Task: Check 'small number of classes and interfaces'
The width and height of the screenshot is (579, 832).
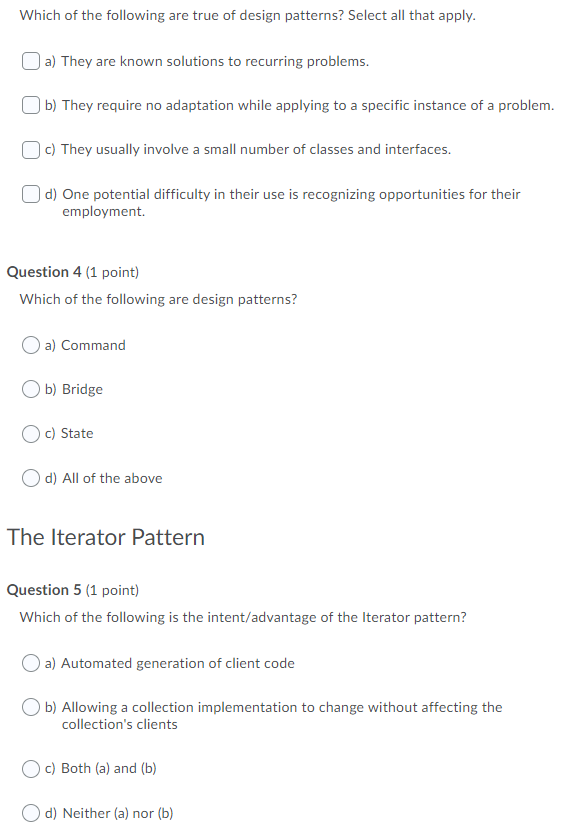Action: 31,150
